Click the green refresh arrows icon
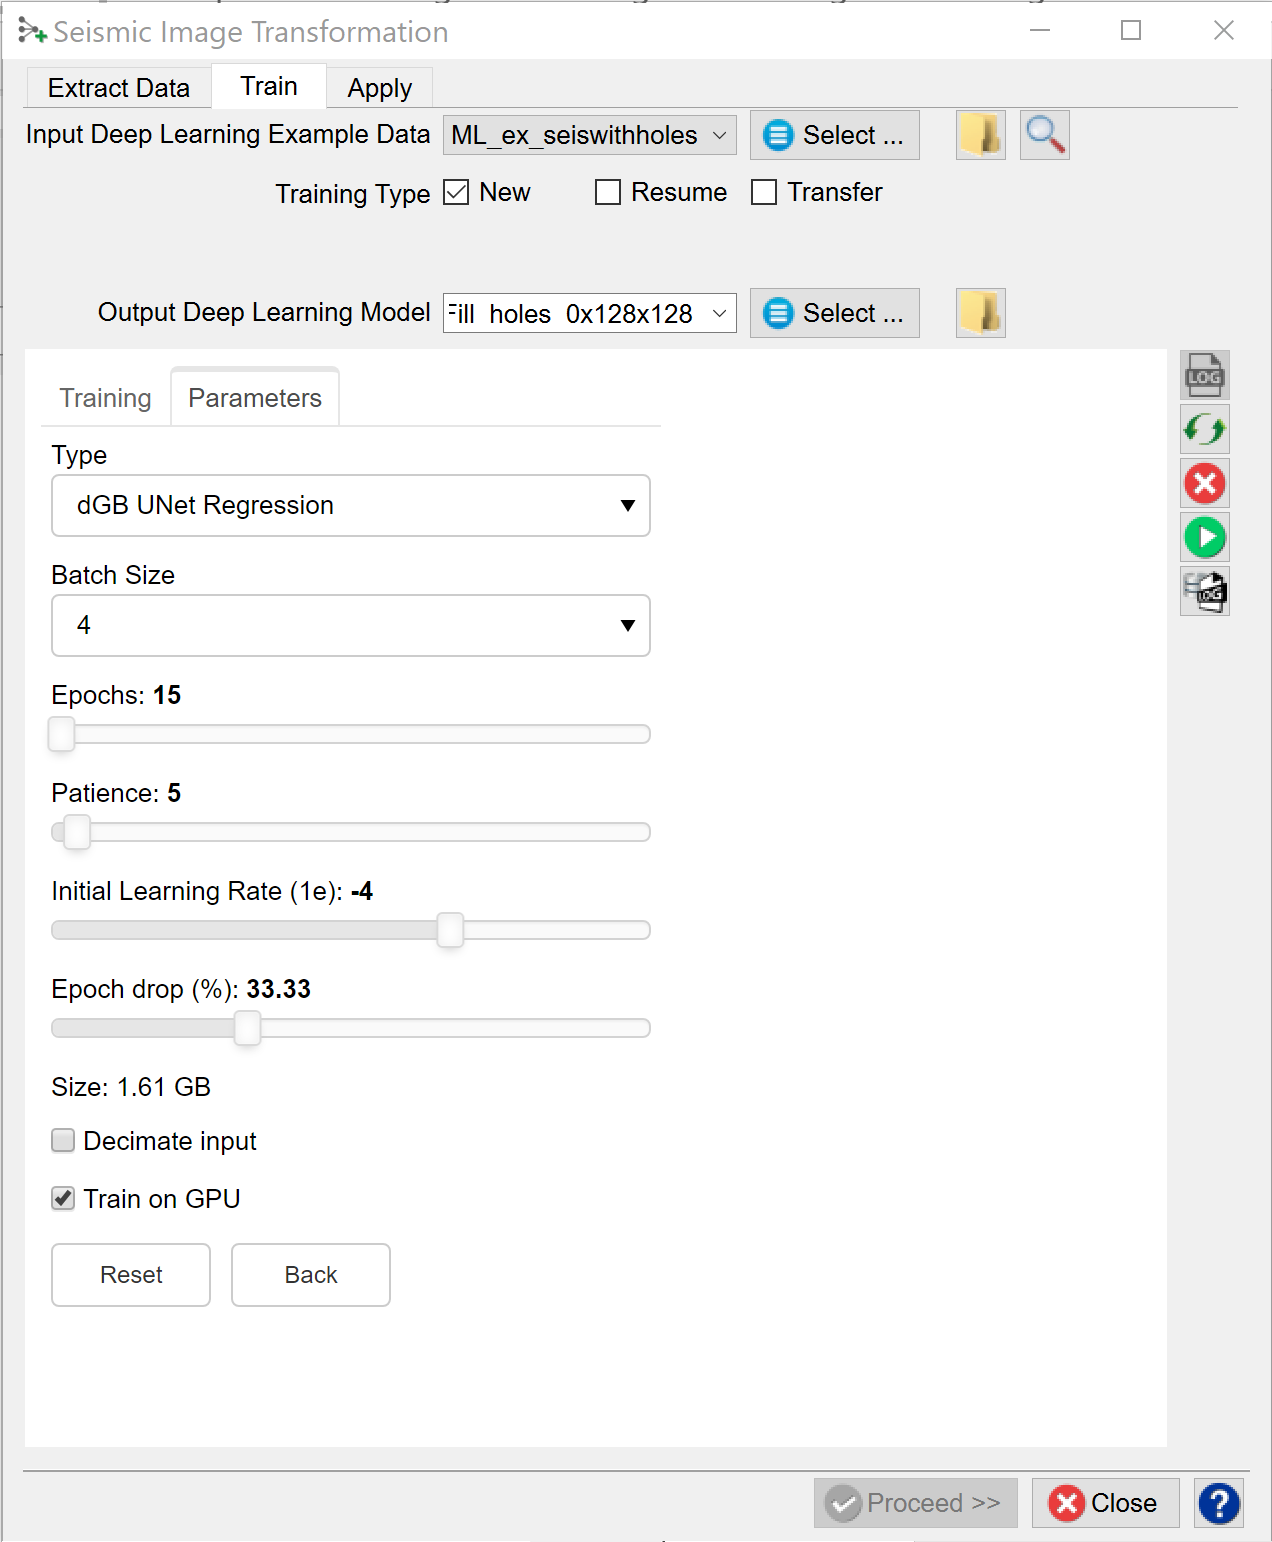Viewport: 1272px width, 1542px height. (x=1204, y=430)
